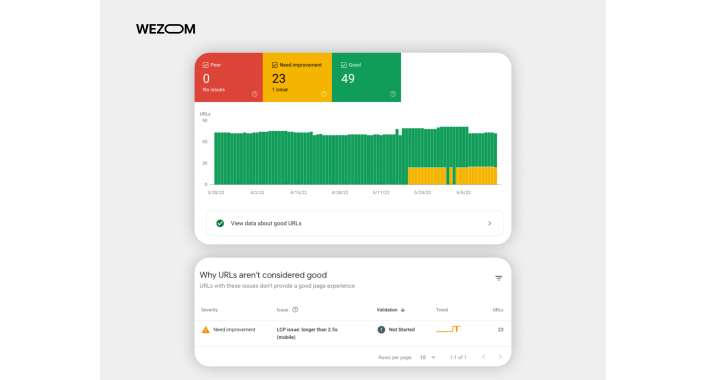Open help icon on Good card
Image resolution: width=707 pixels, height=380 pixels.
coord(393,94)
